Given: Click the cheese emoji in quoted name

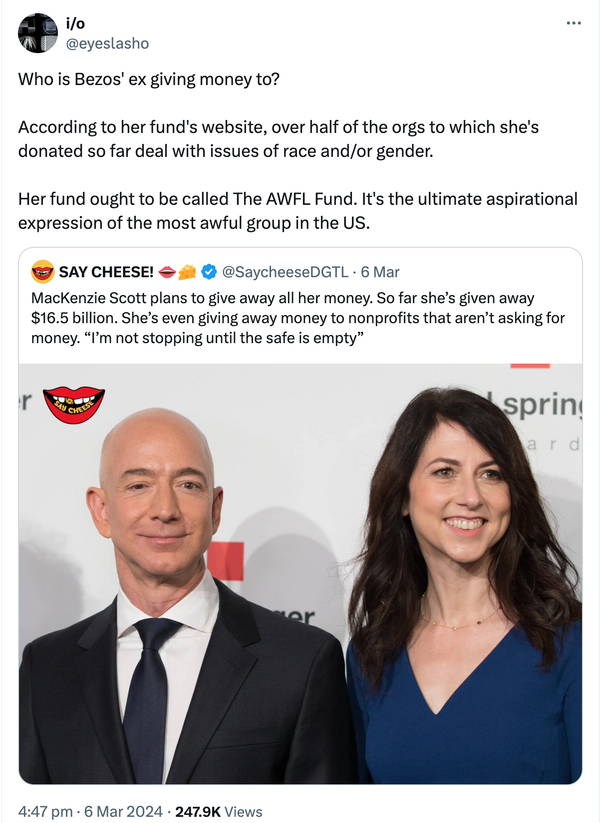Looking at the screenshot, I should (x=187, y=272).
